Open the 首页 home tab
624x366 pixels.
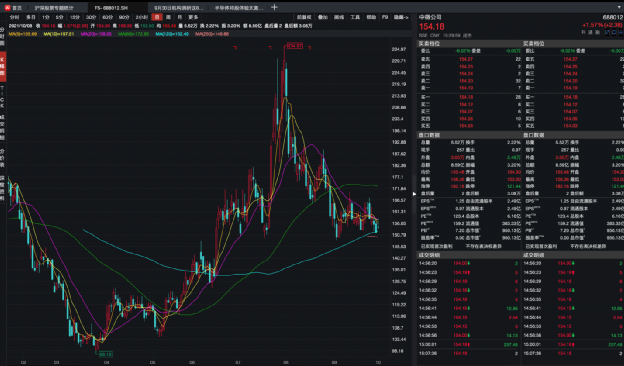point(17,8)
